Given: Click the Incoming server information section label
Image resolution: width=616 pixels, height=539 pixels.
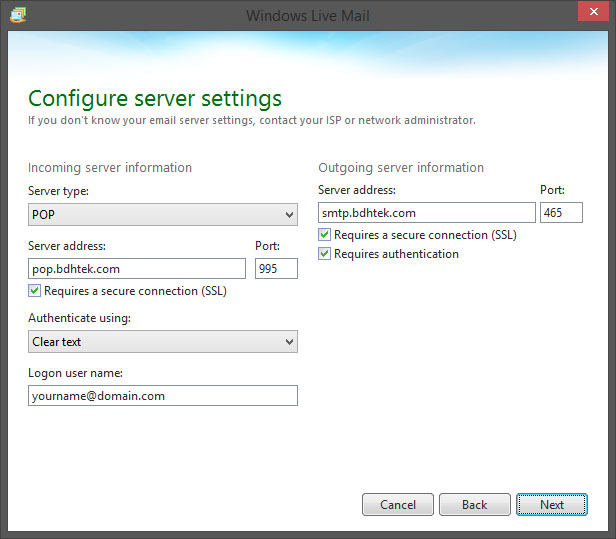Looking at the screenshot, I should tap(110, 168).
